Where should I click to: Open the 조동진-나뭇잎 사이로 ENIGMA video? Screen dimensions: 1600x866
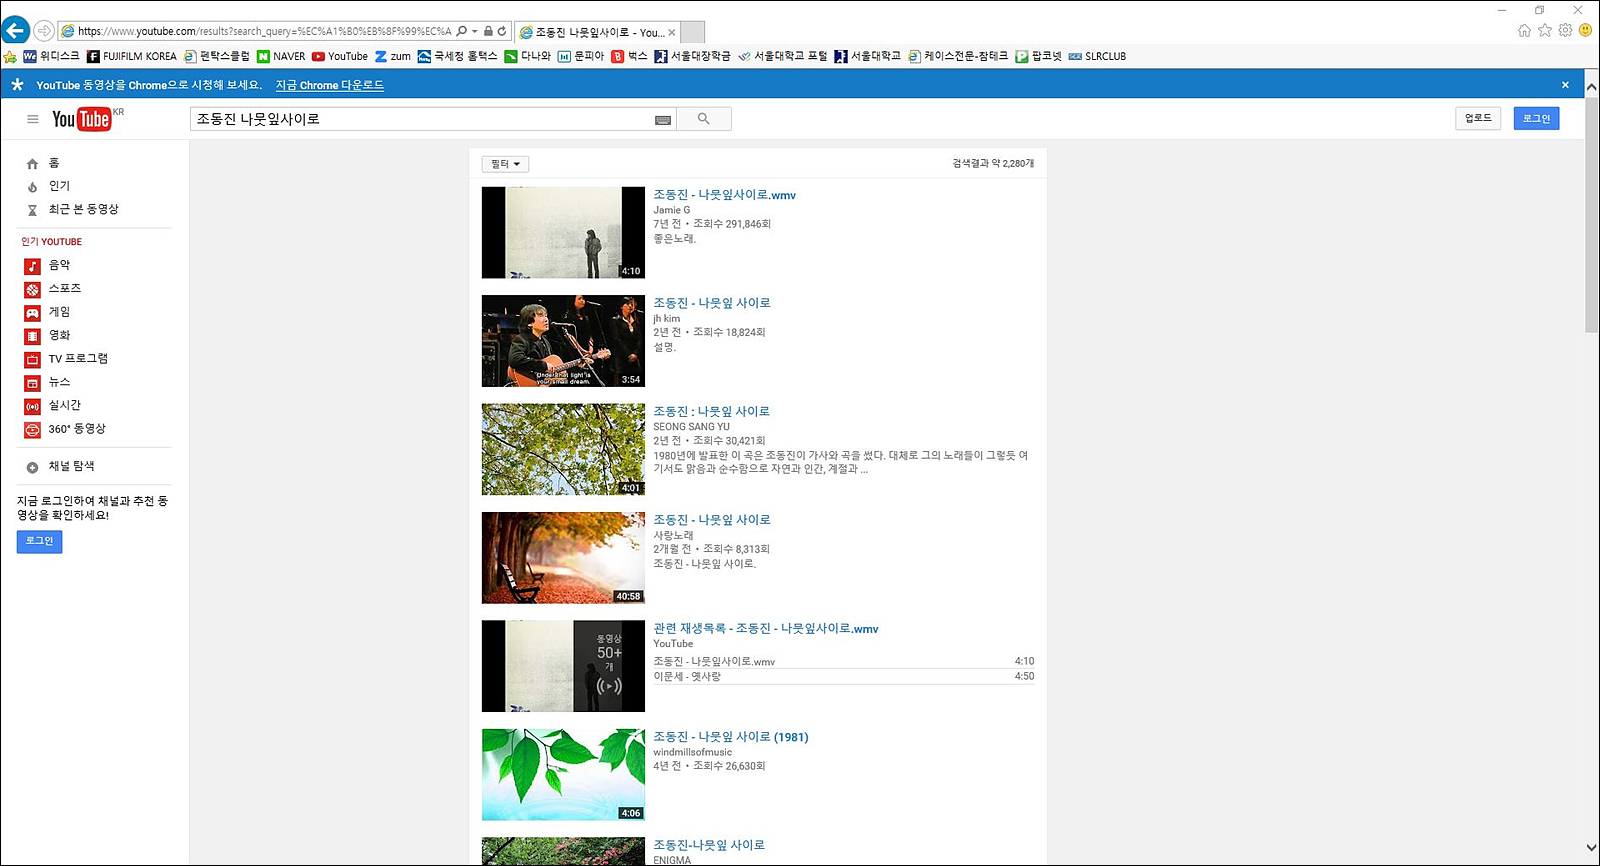(709, 845)
